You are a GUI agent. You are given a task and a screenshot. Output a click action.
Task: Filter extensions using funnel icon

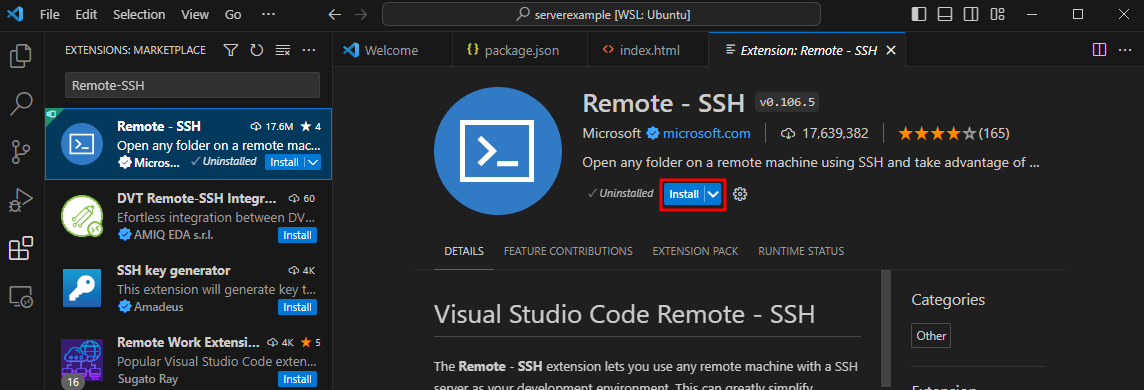pos(231,50)
